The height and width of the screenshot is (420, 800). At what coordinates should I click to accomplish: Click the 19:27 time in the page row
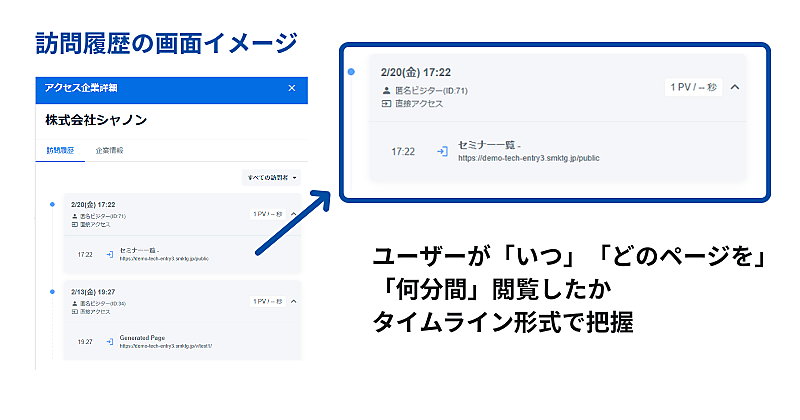point(85,342)
